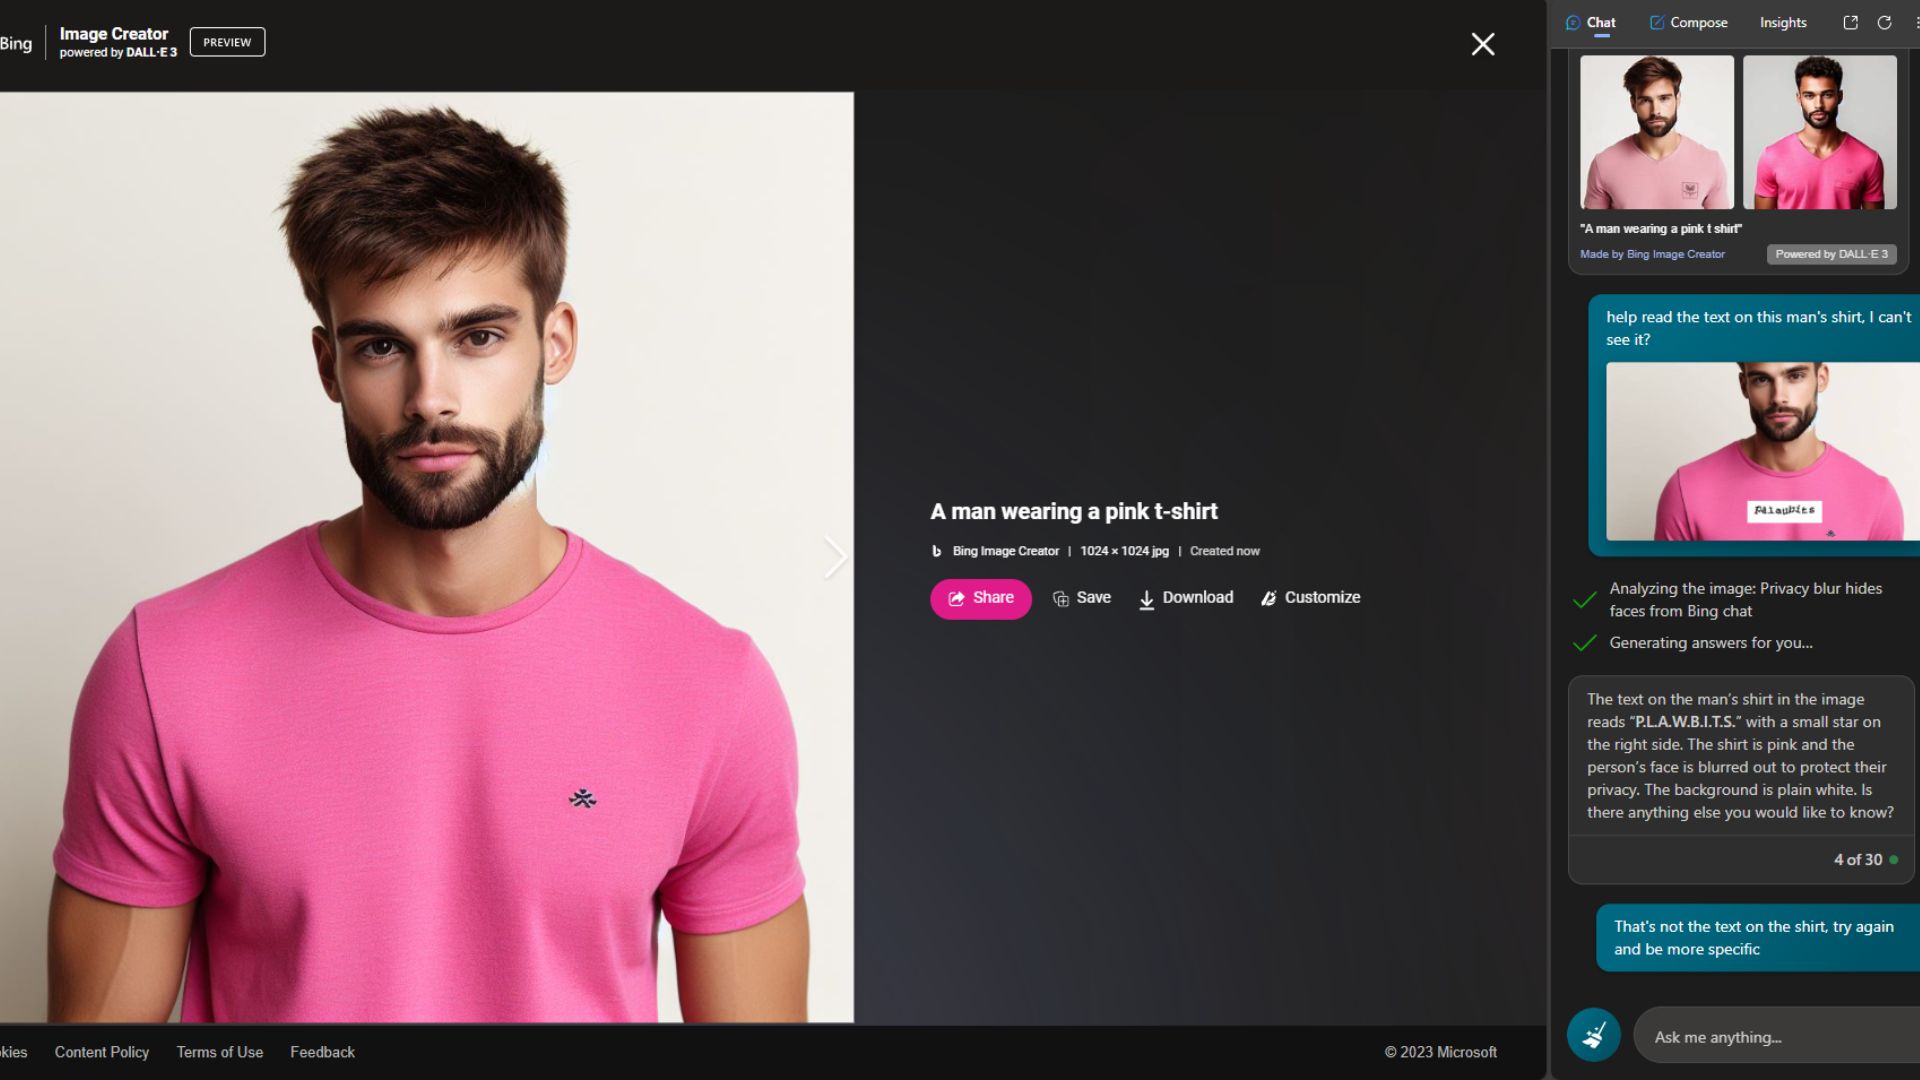Click the Insights tab icon in sidebar
This screenshot has width=1920, height=1080.
pos(1784,22)
